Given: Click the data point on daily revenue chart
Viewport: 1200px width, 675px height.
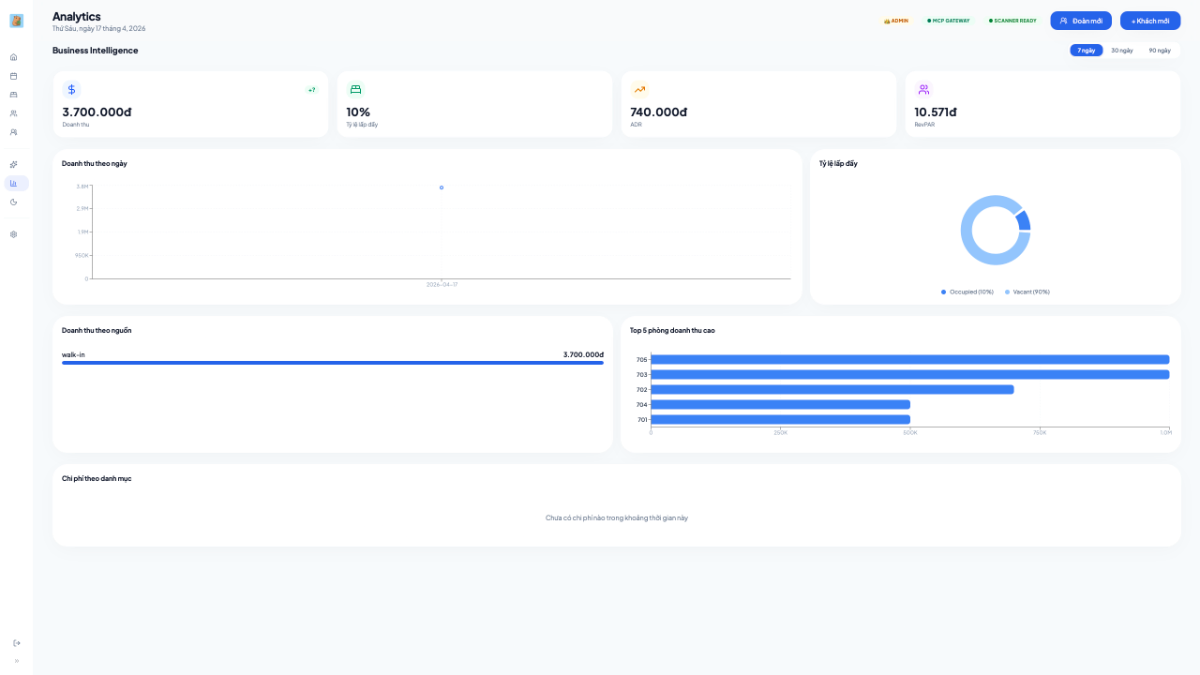Looking at the screenshot, I should (x=441, y=187).
